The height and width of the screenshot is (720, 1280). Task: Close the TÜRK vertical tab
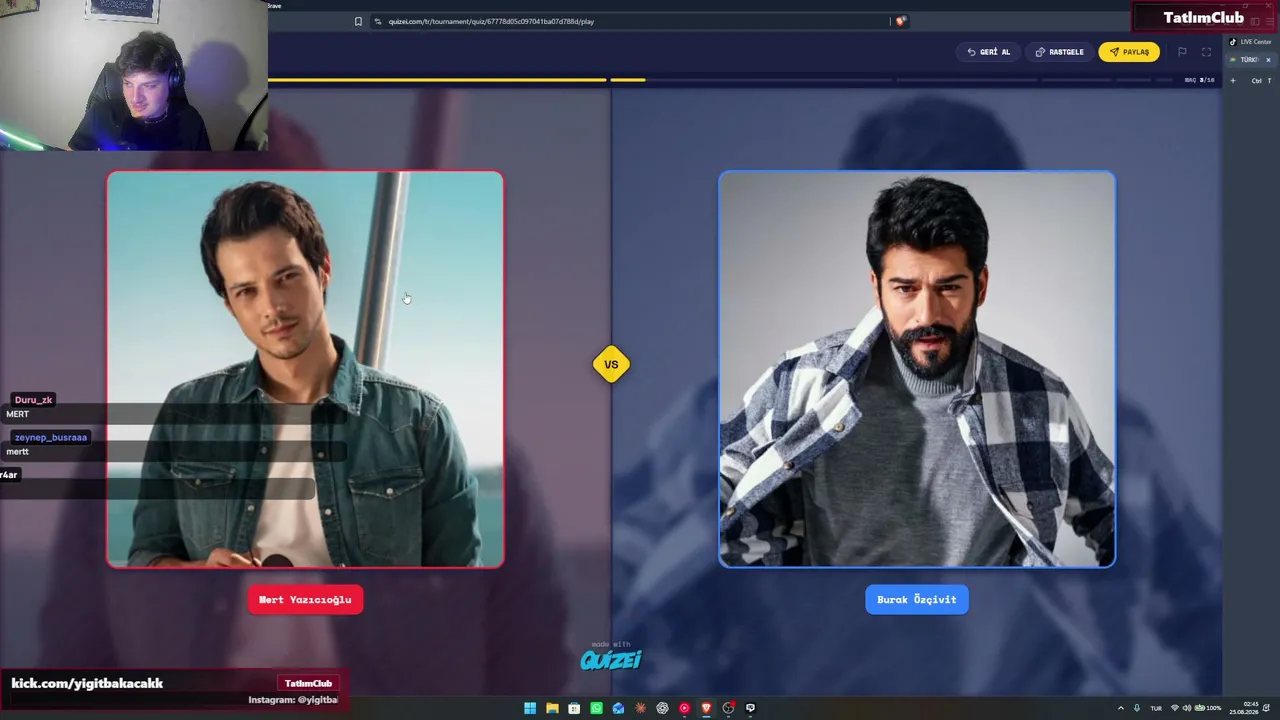tap(1268, 60)
